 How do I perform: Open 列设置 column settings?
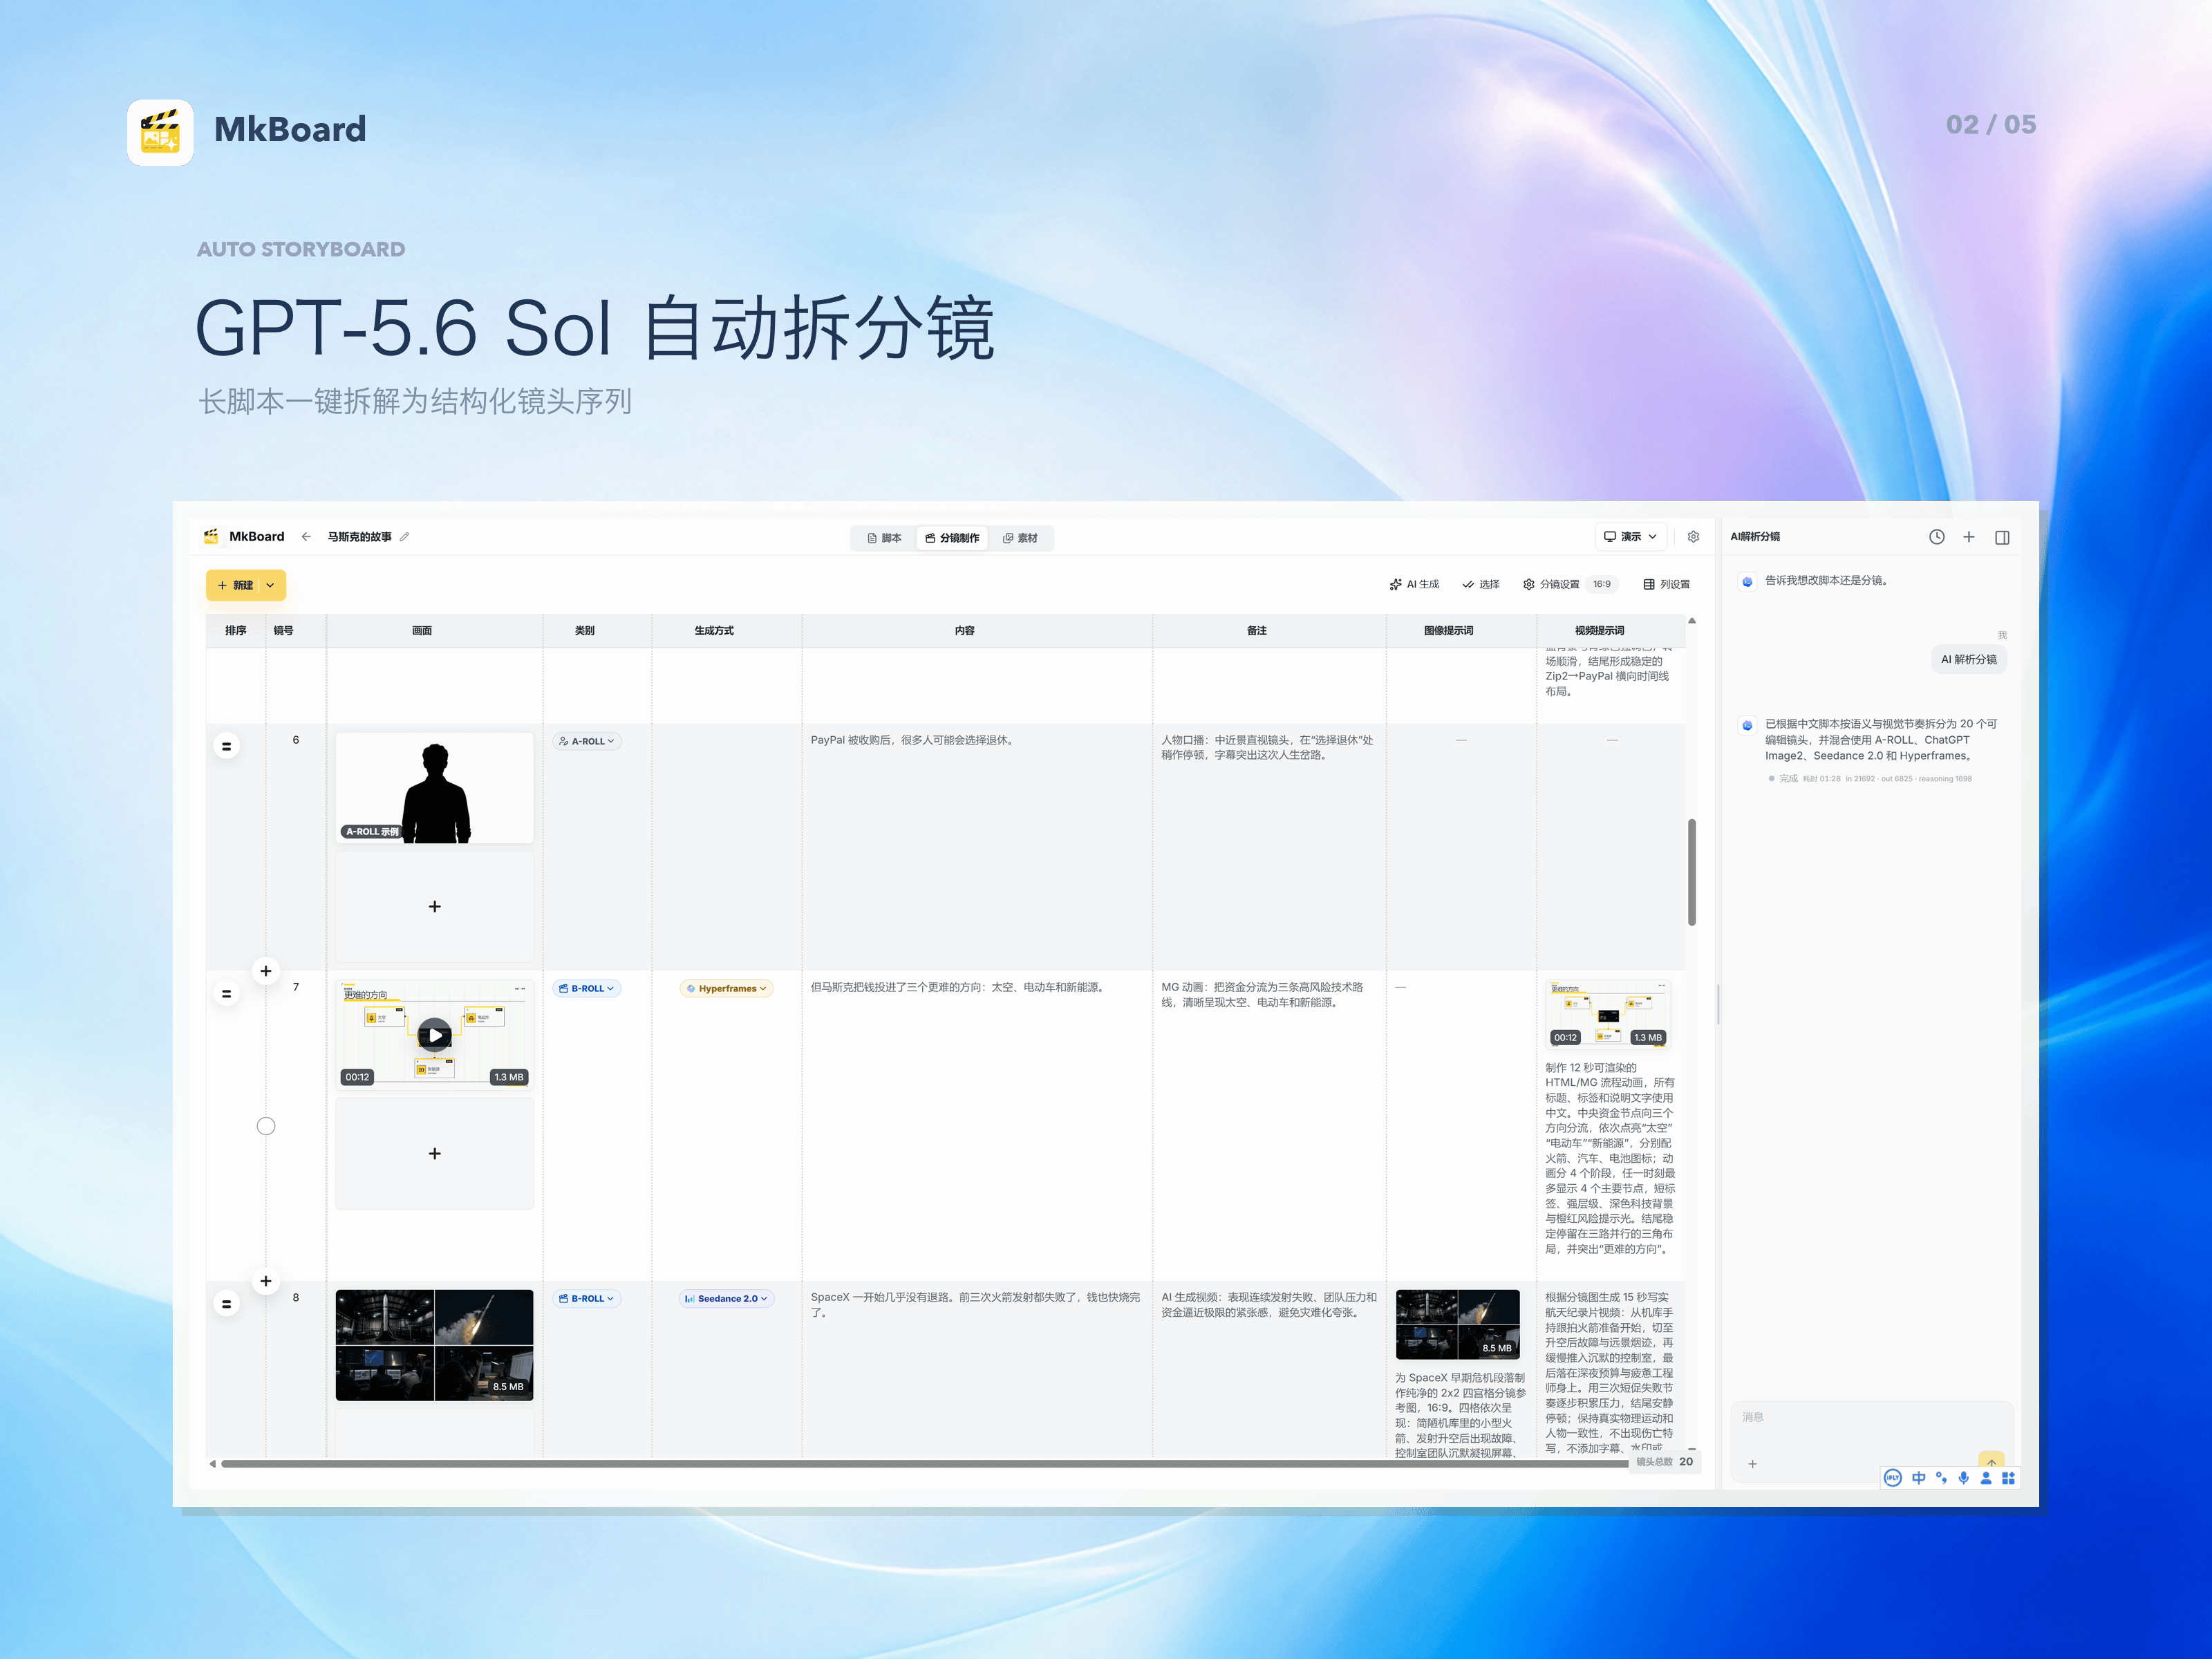1667,584
